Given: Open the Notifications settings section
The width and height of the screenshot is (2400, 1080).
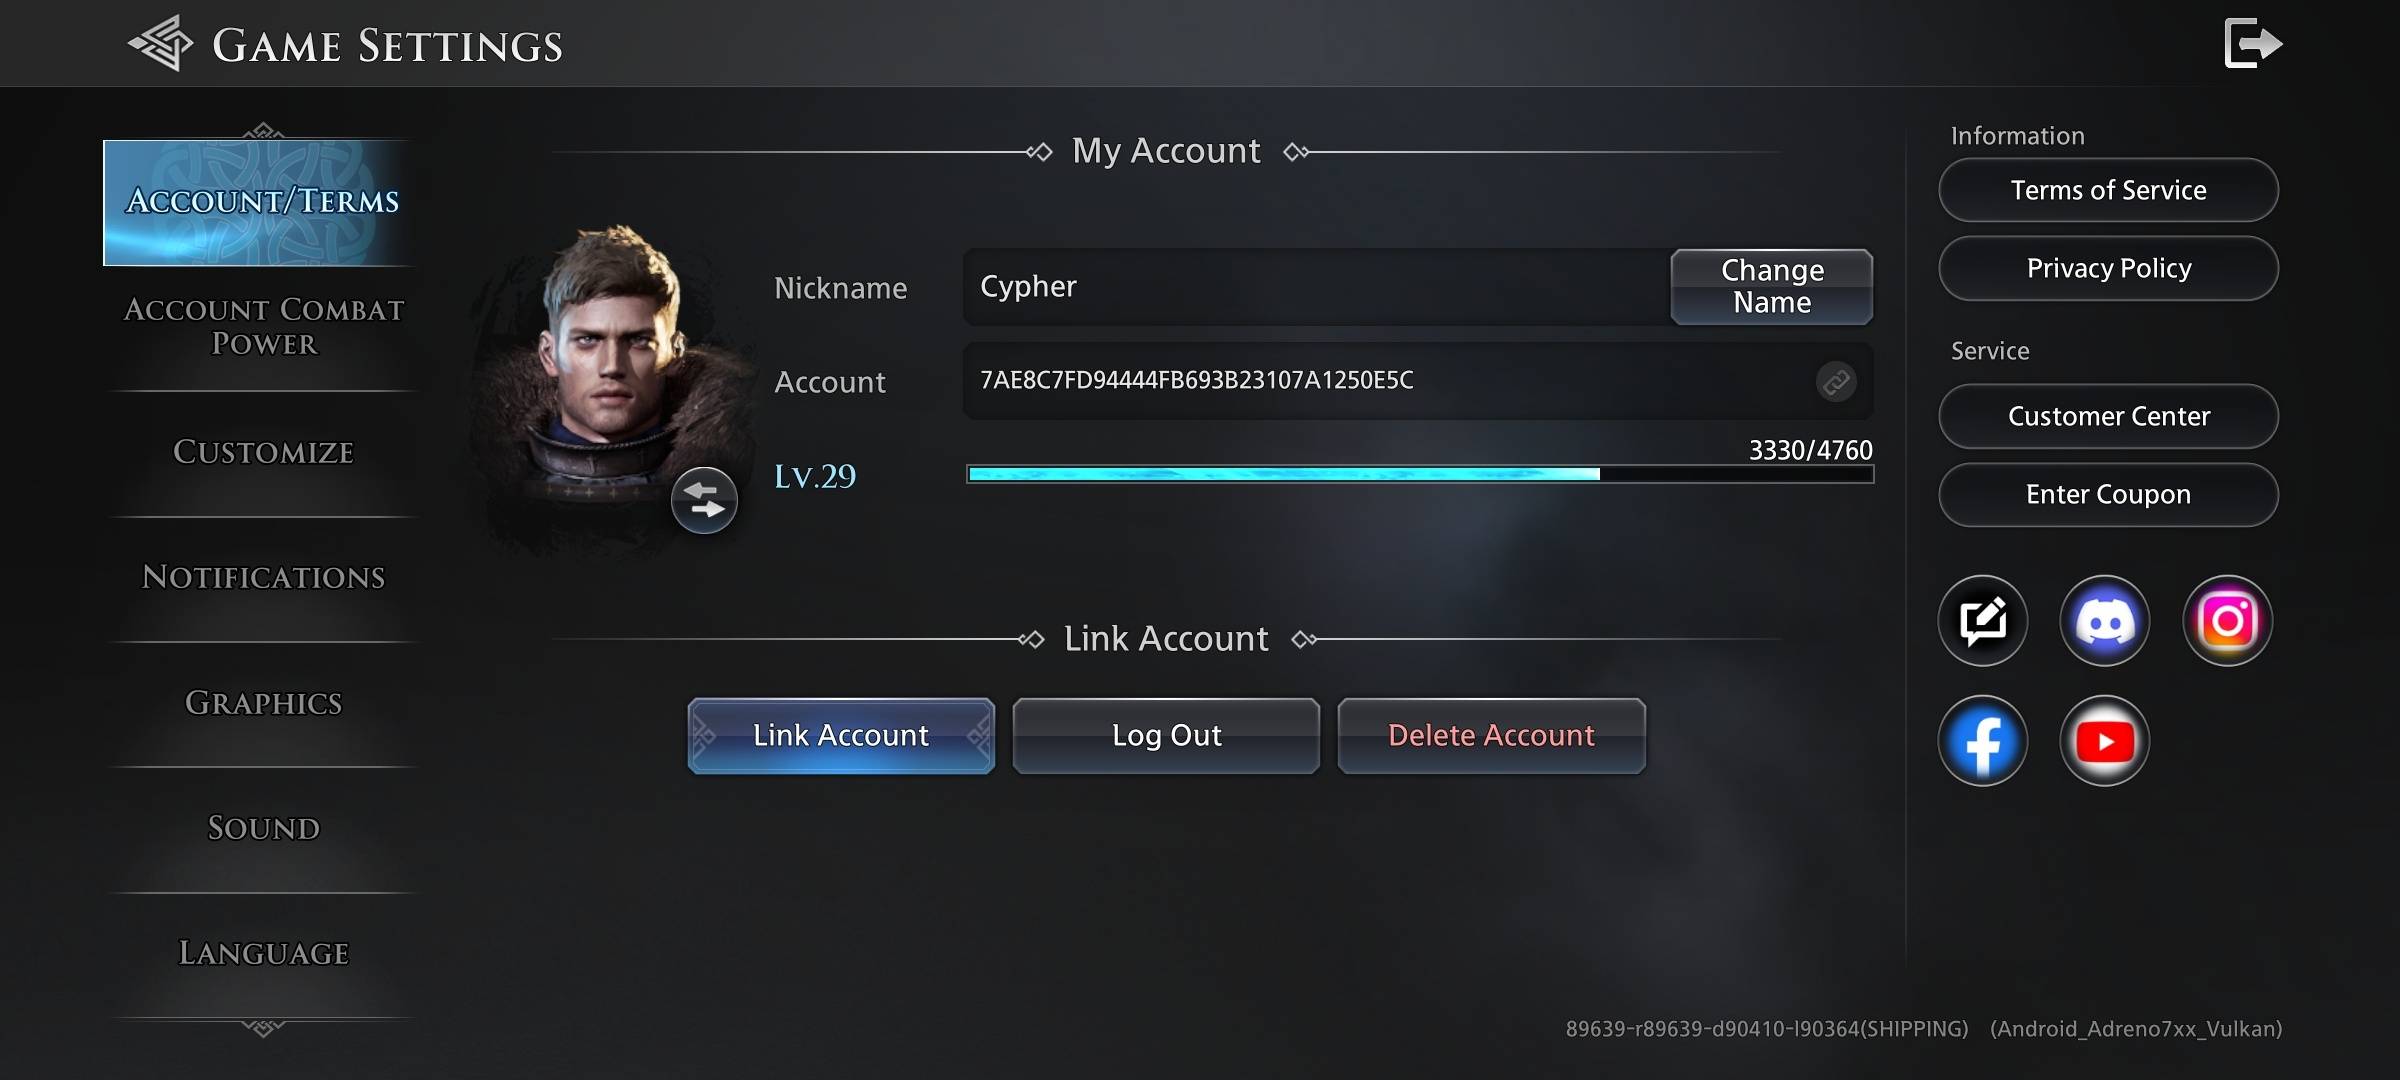Looking at the screenshot, I should 263,577.
